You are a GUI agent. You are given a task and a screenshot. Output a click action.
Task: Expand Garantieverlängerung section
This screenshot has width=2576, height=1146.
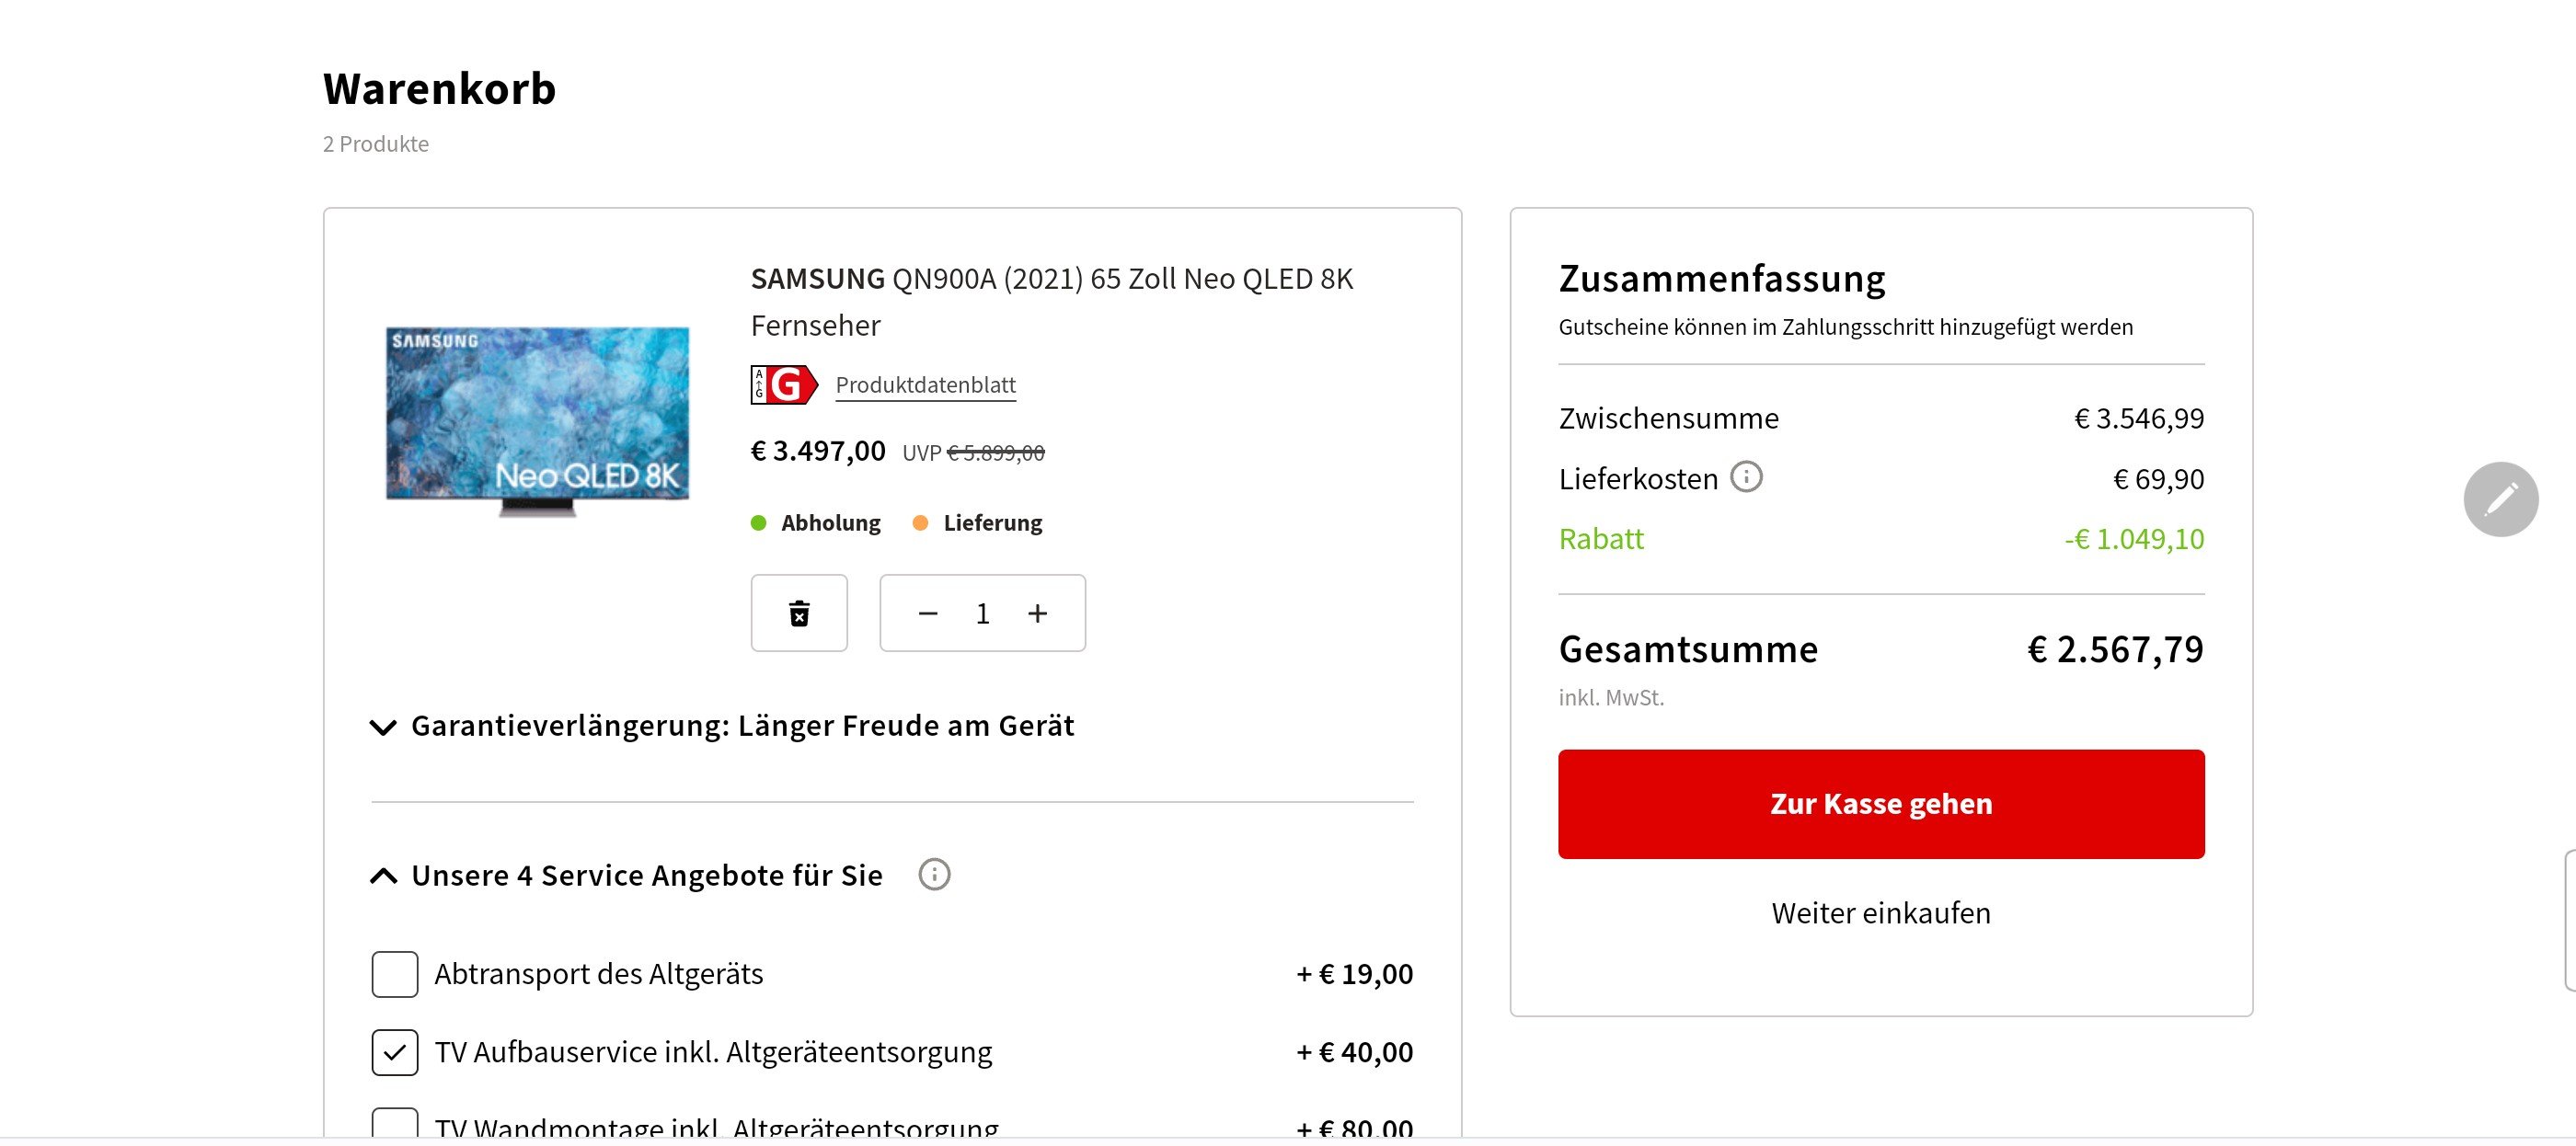(722, 726)
